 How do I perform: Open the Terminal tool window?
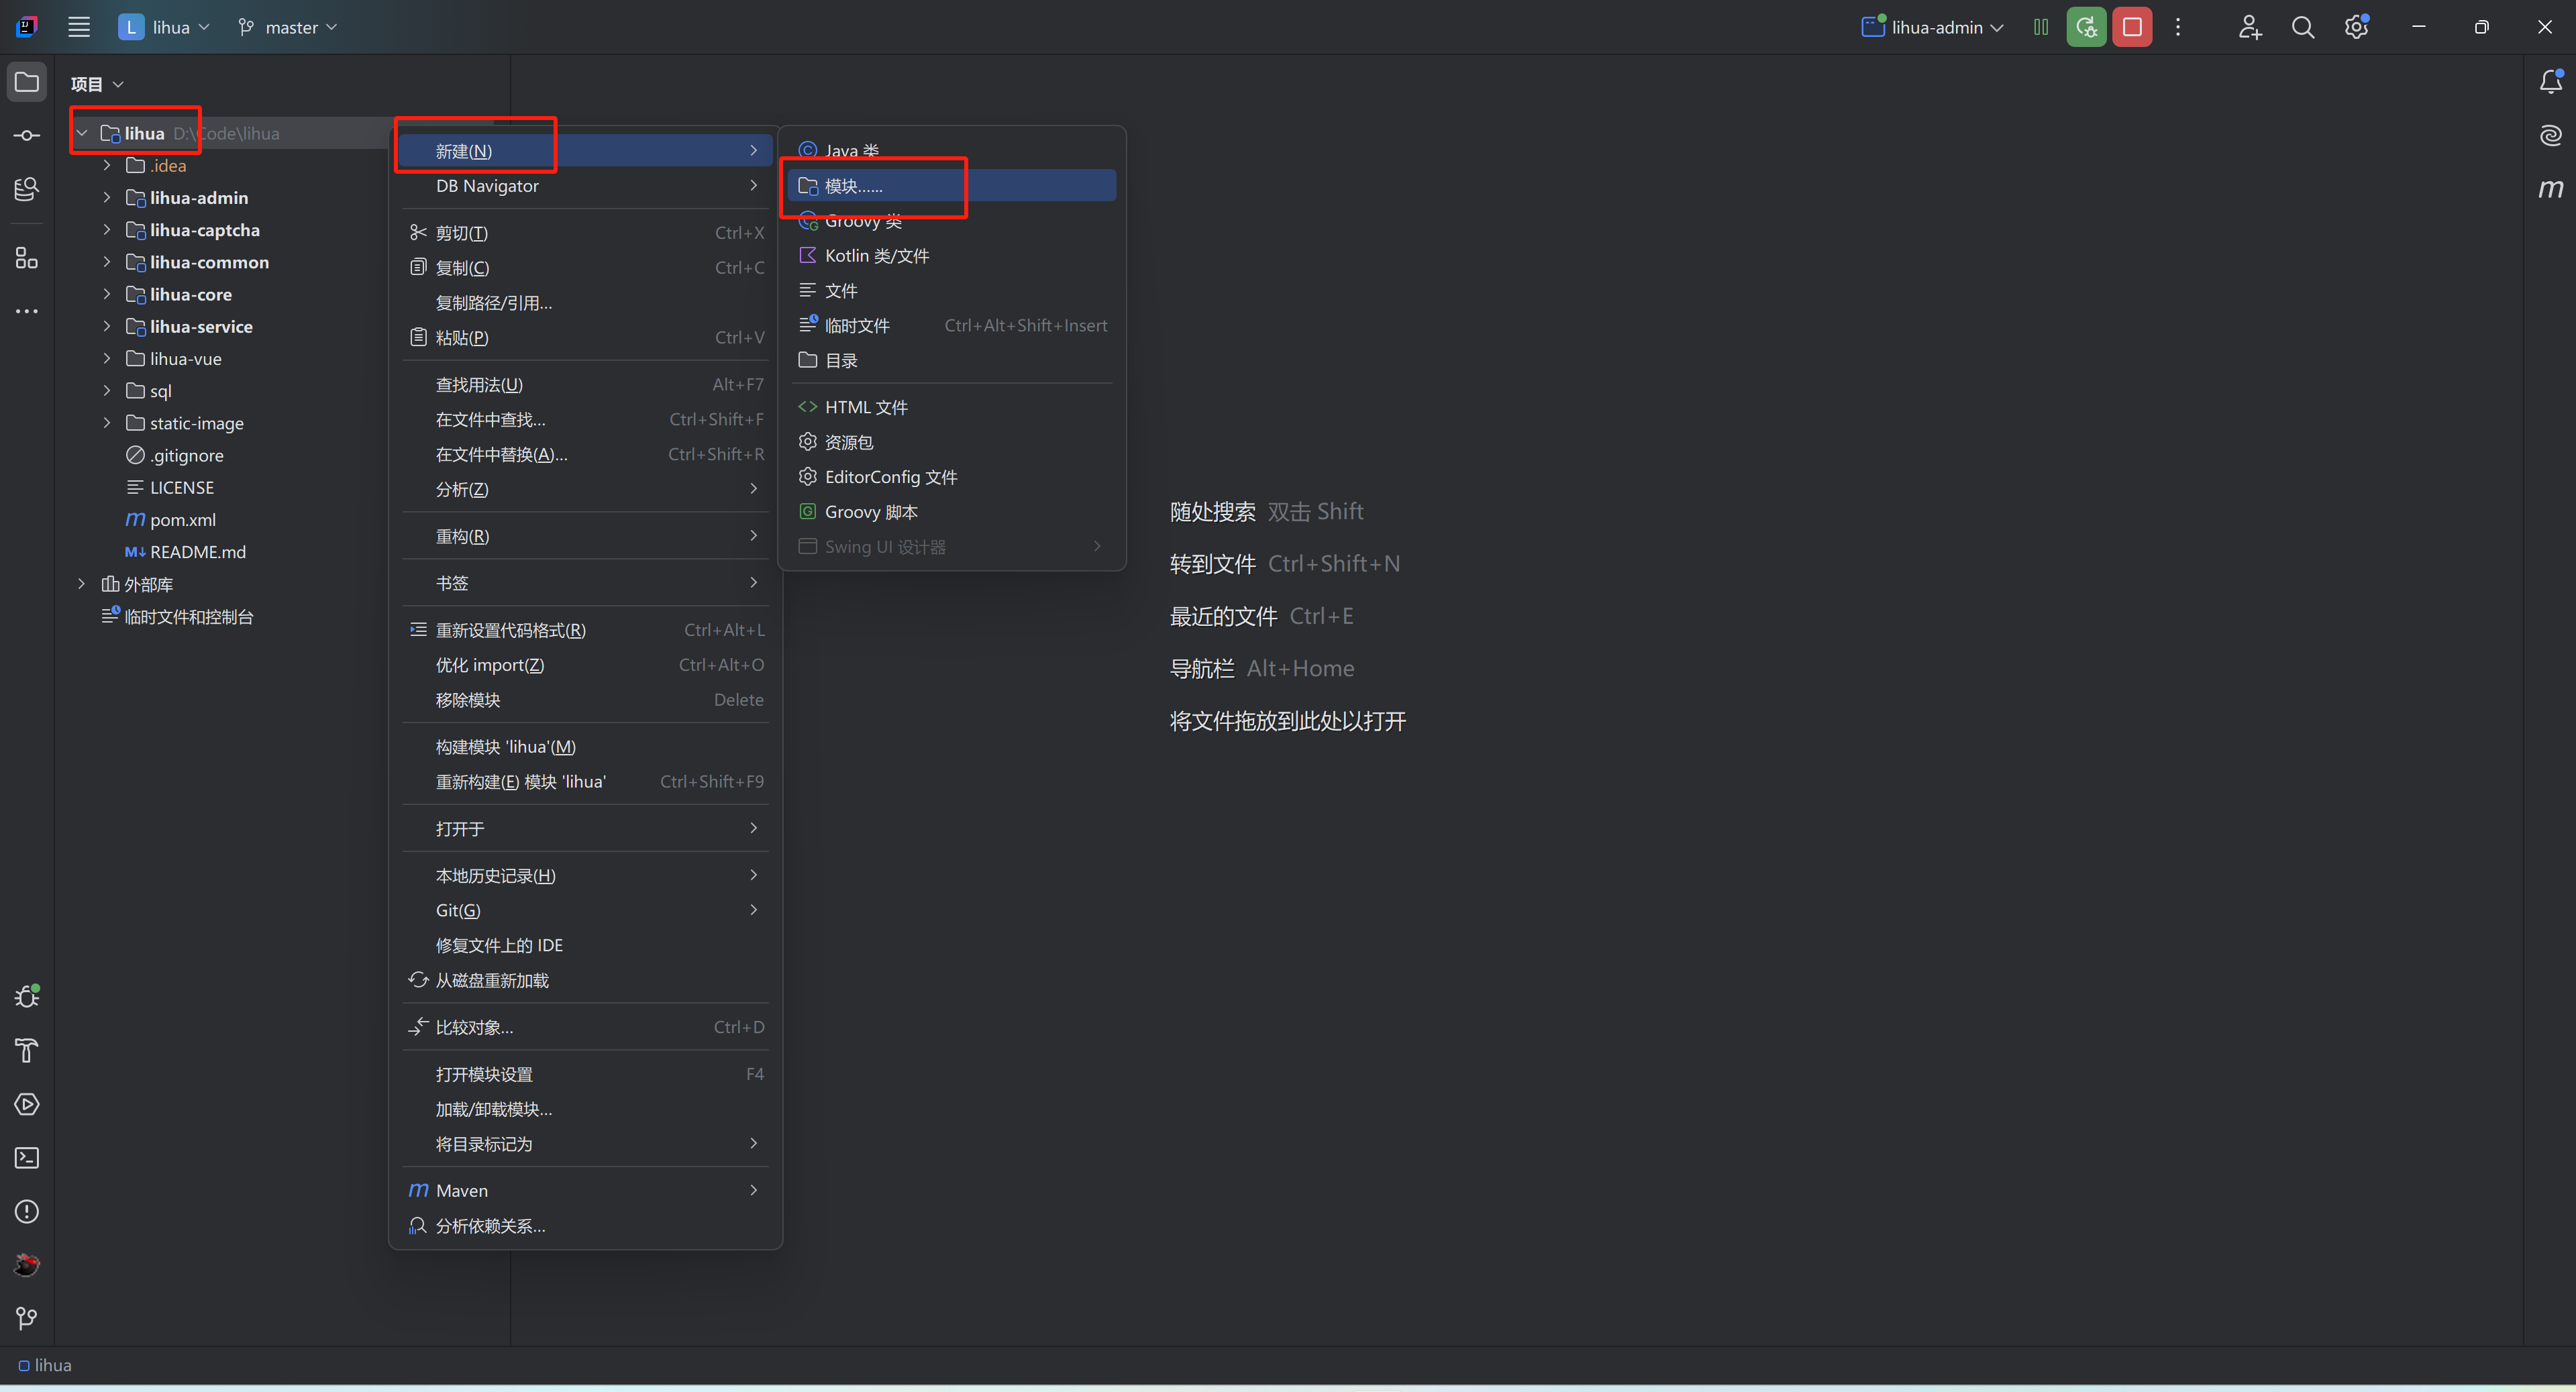27,1158
